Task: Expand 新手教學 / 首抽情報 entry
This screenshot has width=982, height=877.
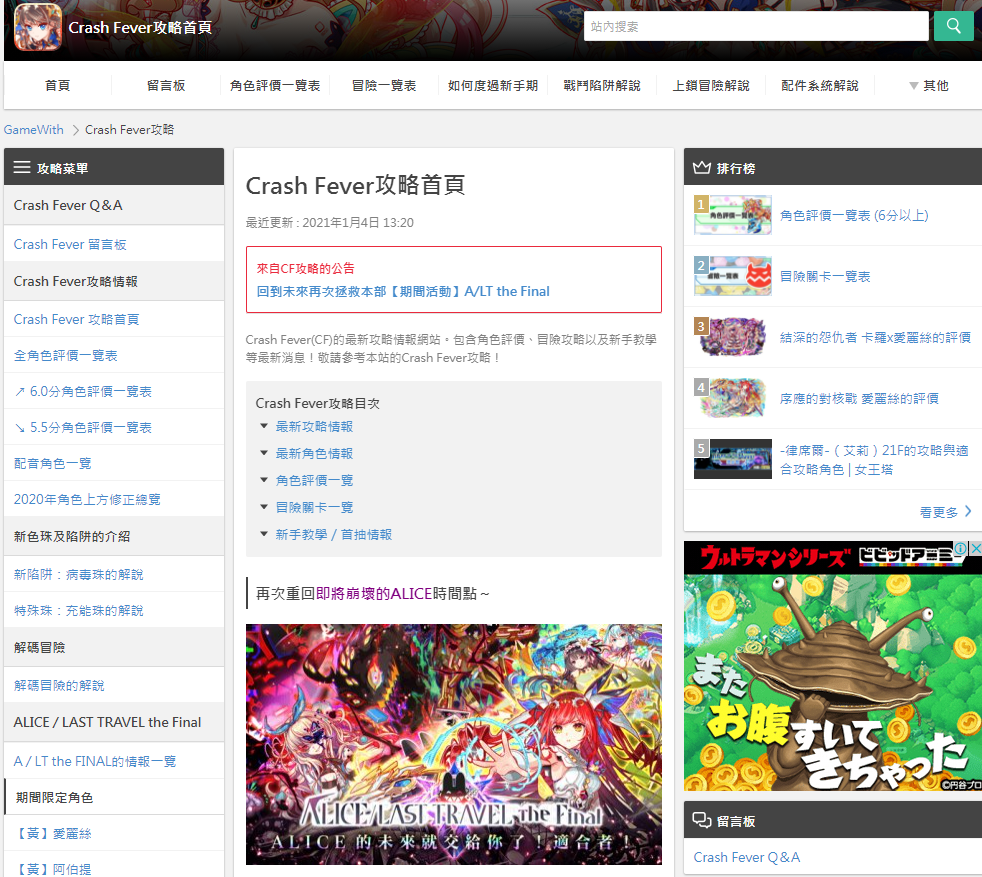Action: [x=333, y=534]
